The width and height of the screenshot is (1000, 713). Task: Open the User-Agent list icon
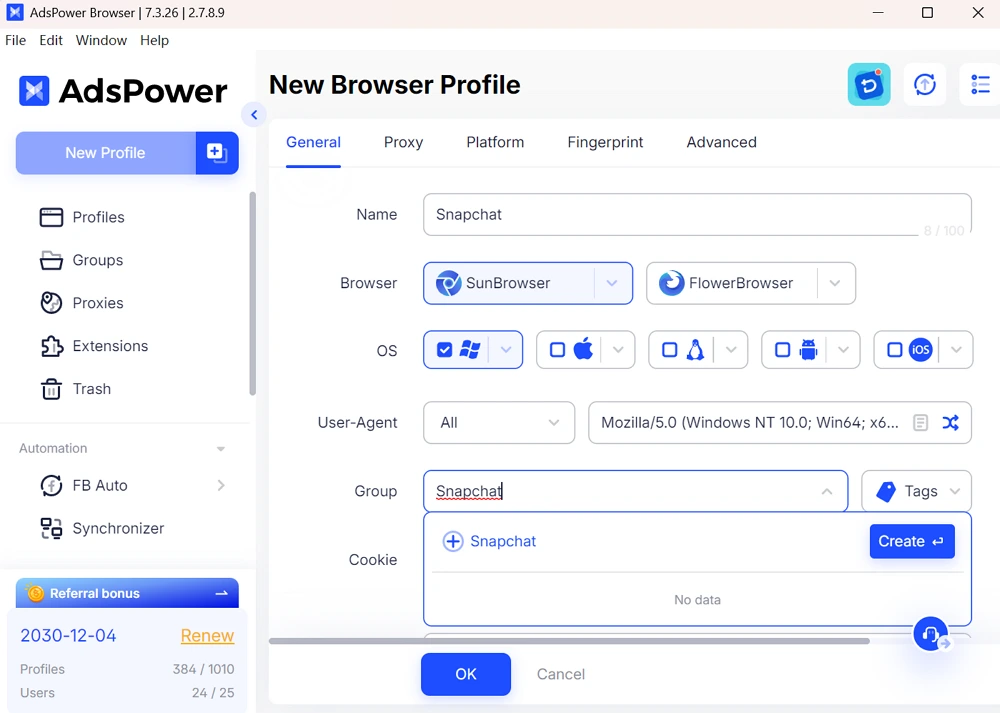(x=920, y=422)
